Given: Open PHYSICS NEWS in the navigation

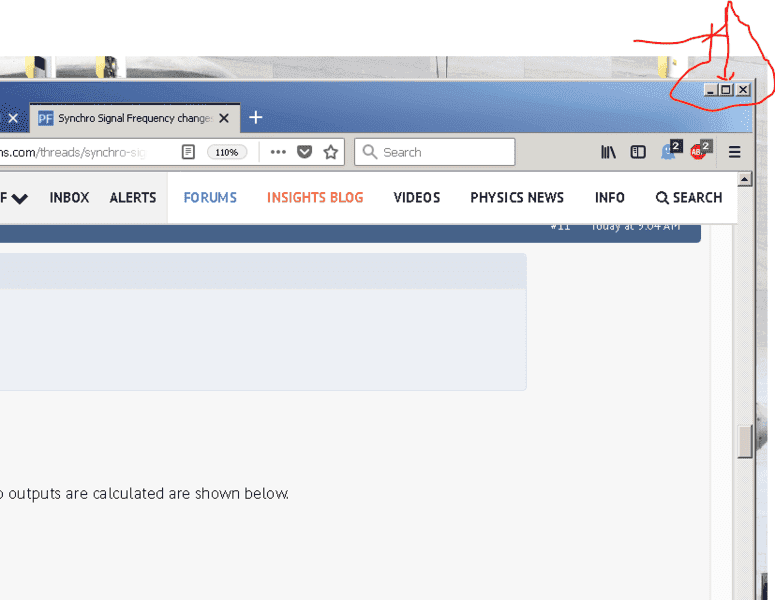Looking at the screenshot, I should pos(517,198).
